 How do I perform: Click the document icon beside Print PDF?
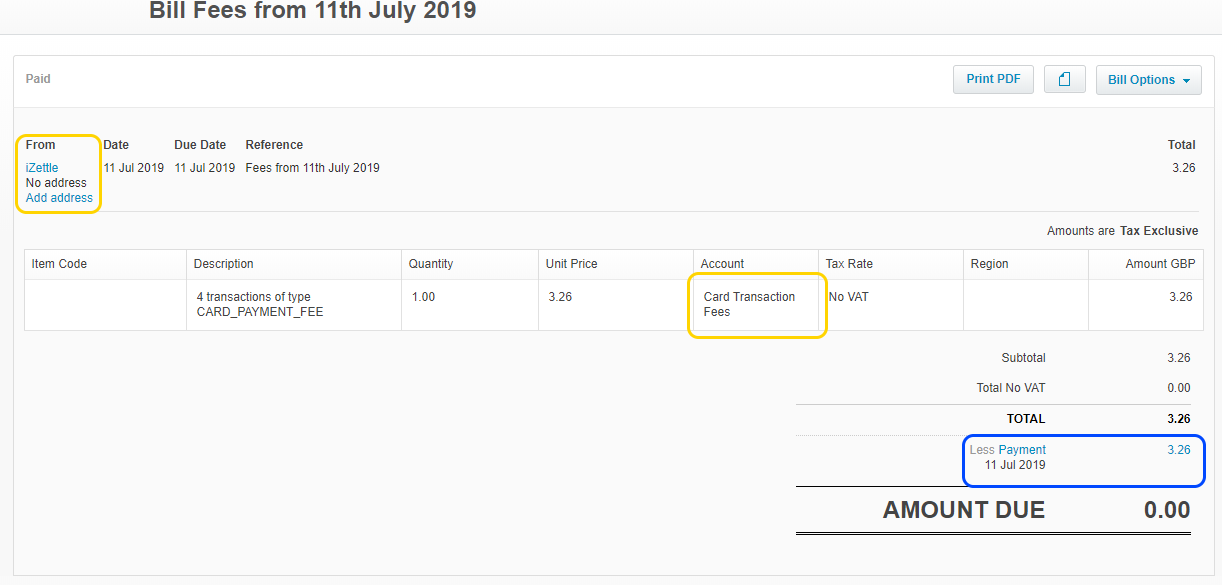(x=1064, y=80)
